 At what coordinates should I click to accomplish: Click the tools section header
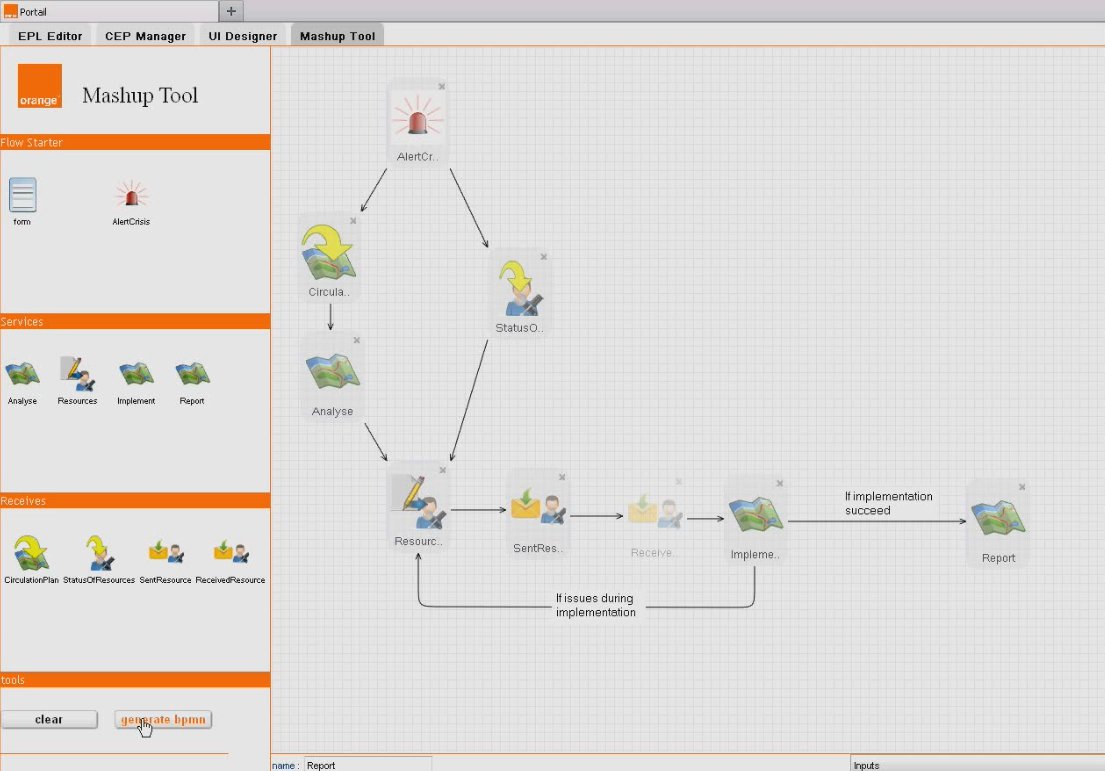pos(135,679)
